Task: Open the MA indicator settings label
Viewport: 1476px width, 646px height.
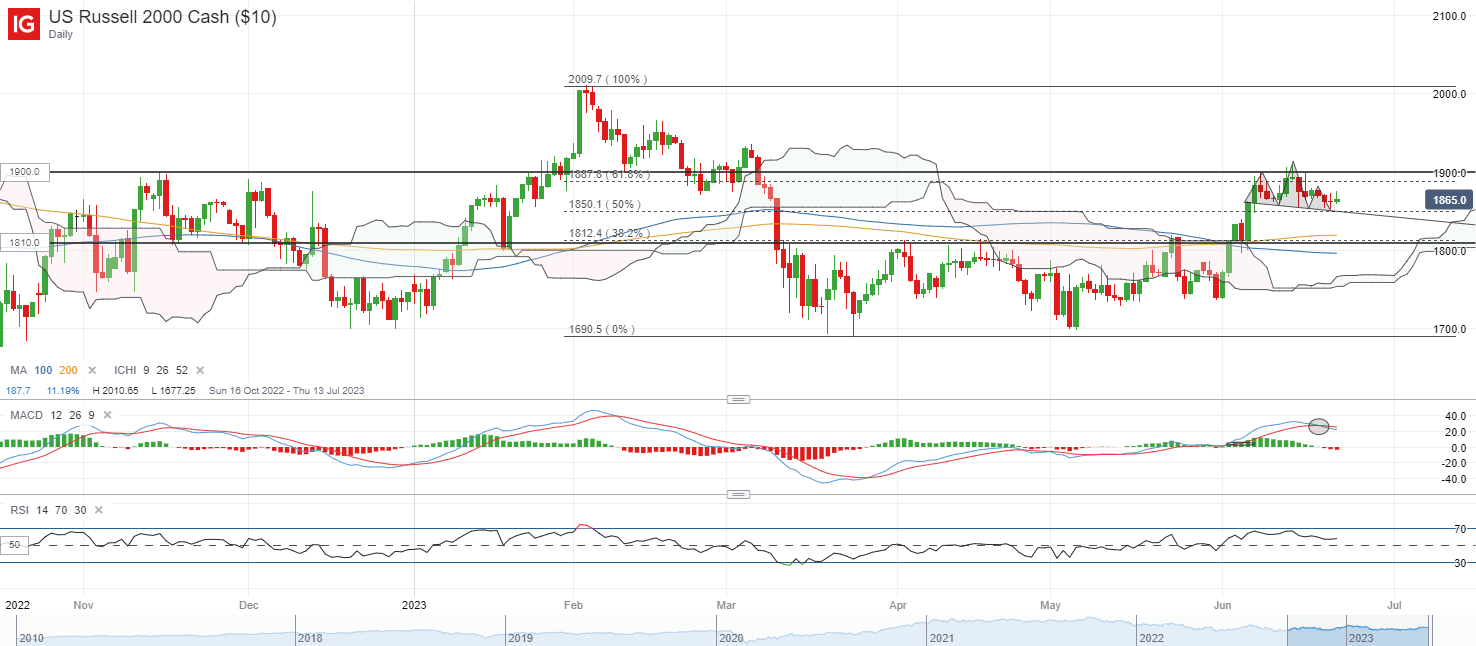Action: coord(19,370)
